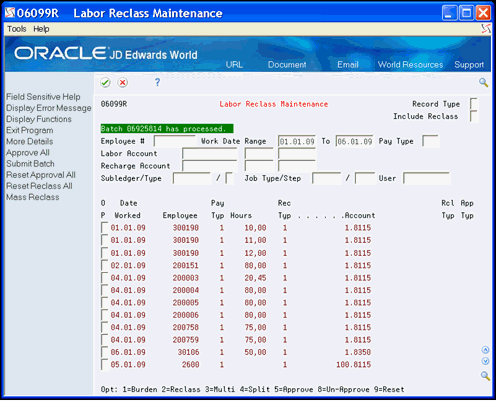The width and height of the screenshot is (496, 401).
Task: Click the first Labor Account field
Action: pyautogui.click(x=210, y=154)
